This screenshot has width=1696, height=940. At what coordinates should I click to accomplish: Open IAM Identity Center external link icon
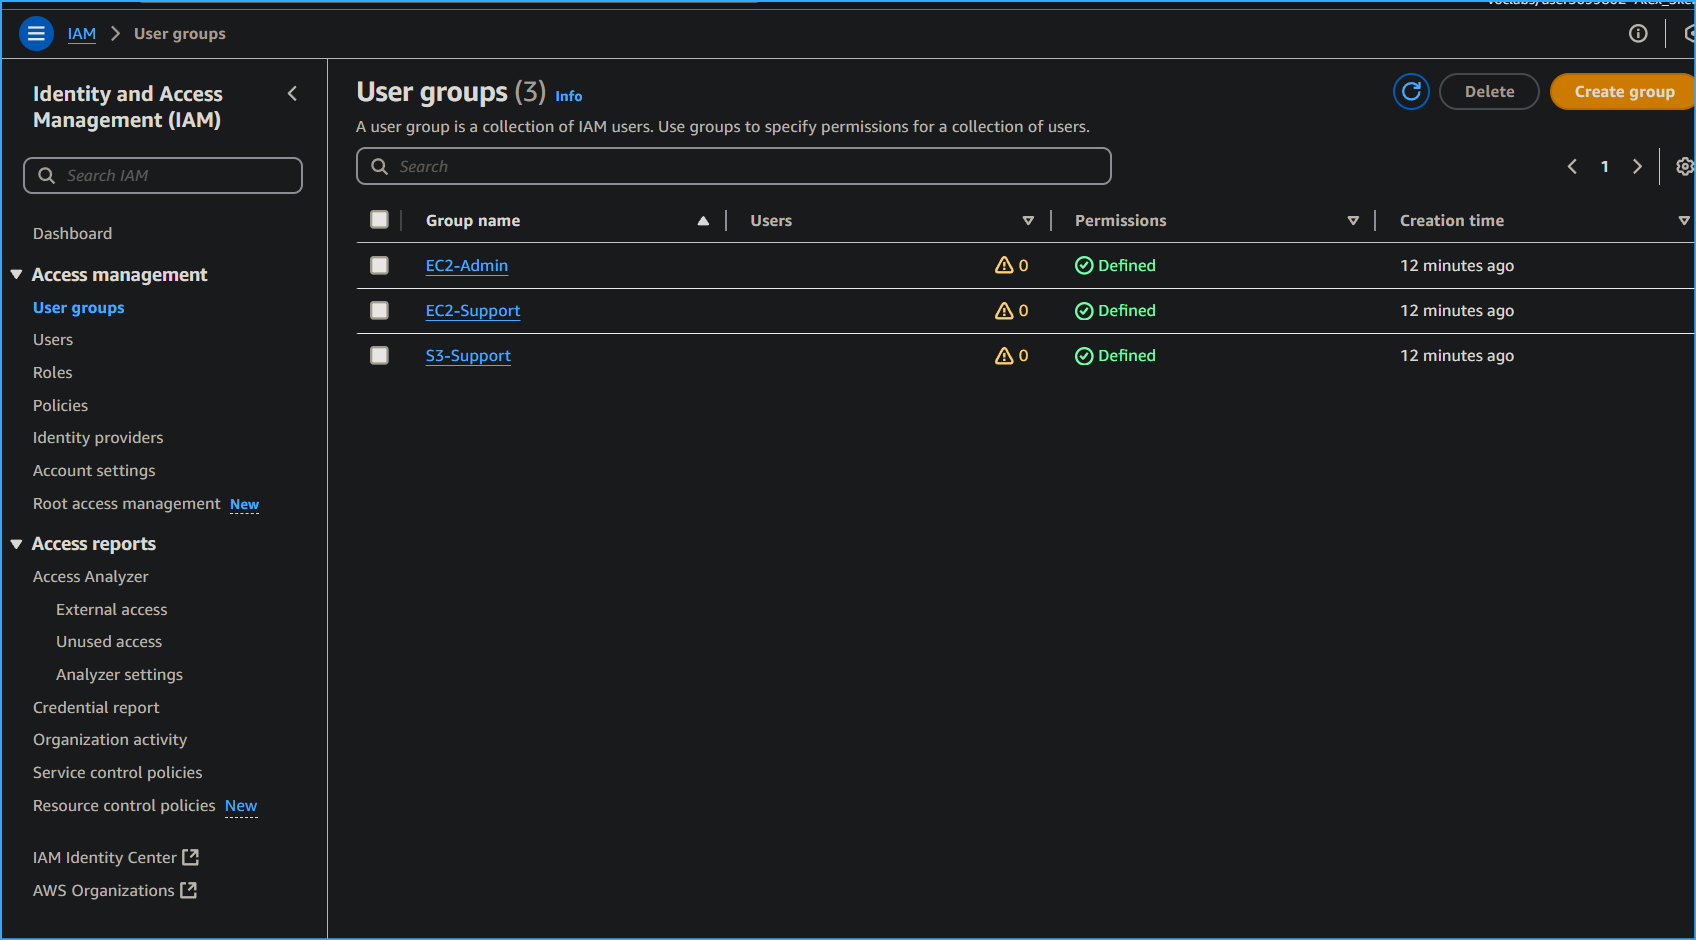pyautogui.click(x=192, y=857)
